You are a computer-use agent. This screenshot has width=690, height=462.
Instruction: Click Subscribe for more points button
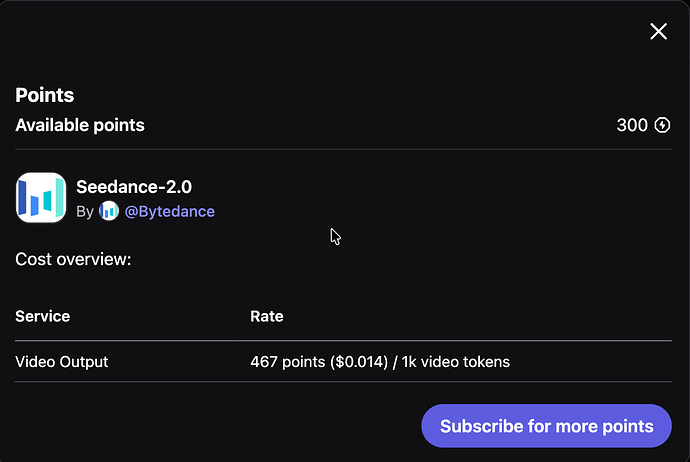point(546,426)
